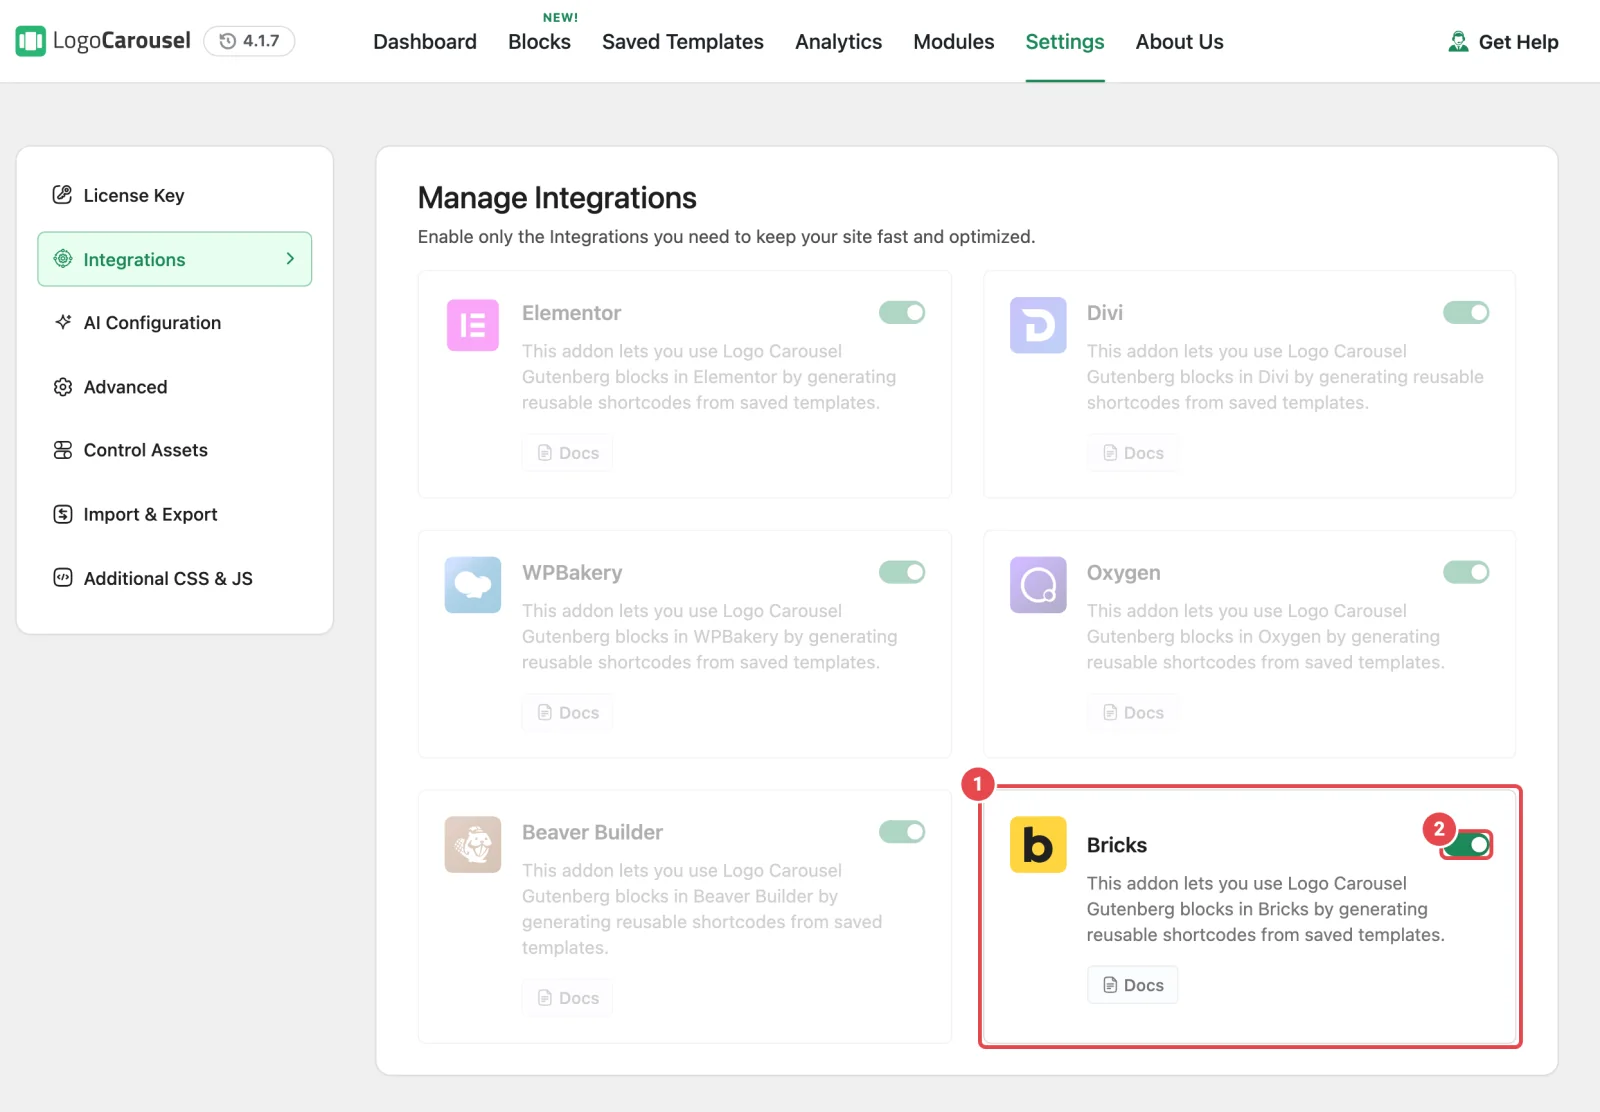Switch off Beaver Builder integration toggle
Viewport: 1600px width, 1112px height.
pos(902,832)
